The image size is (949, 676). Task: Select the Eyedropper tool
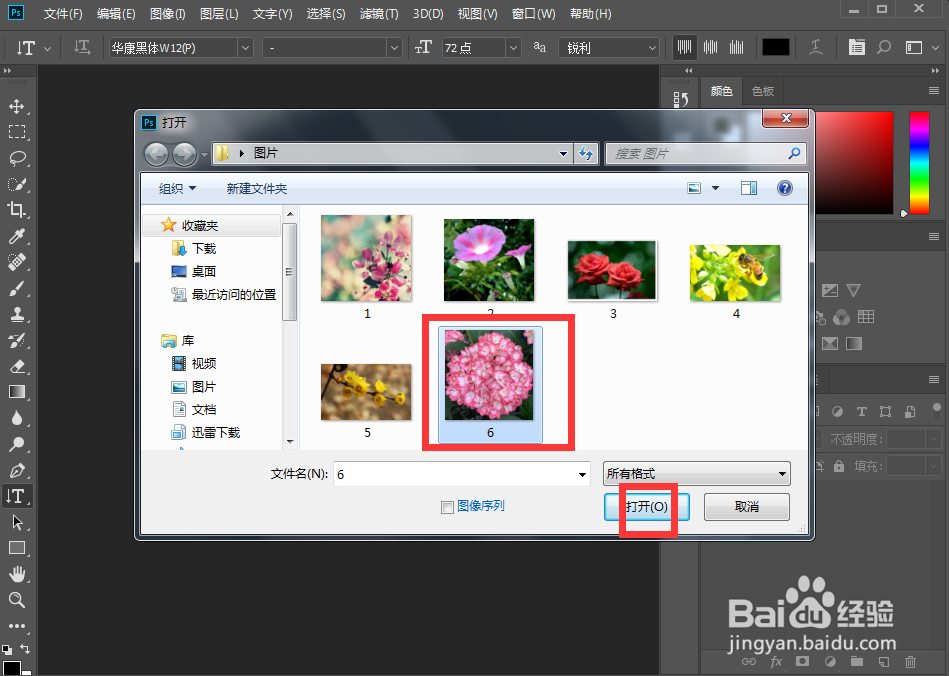[16, 236]
